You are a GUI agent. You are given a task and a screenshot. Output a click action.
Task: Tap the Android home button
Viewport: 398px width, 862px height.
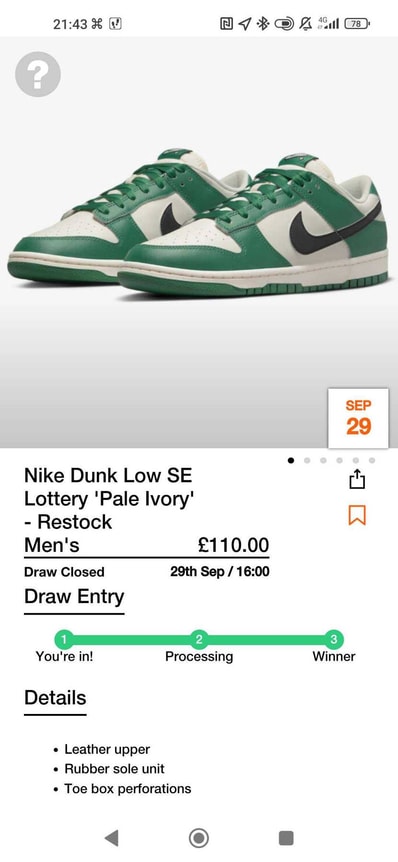(x=198, y=838)
